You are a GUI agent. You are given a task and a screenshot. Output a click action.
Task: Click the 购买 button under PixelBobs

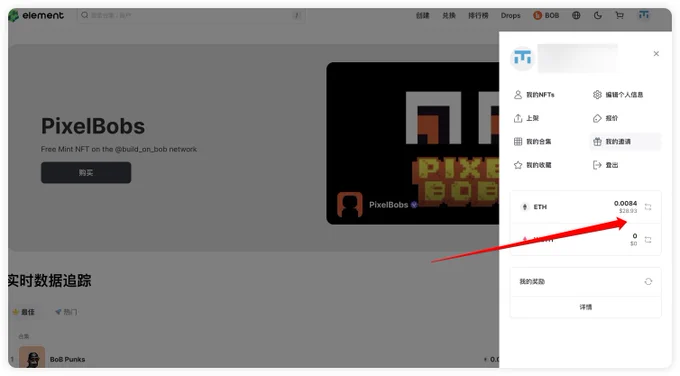pyautogui.click(x=86, y=173)
